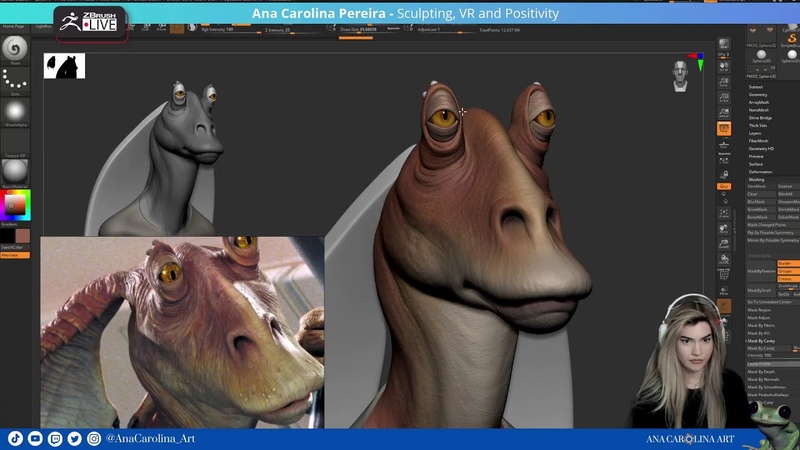Select the left Sphere3D tool thumbnail
800x450 pixels.
(x=761, y=54)
